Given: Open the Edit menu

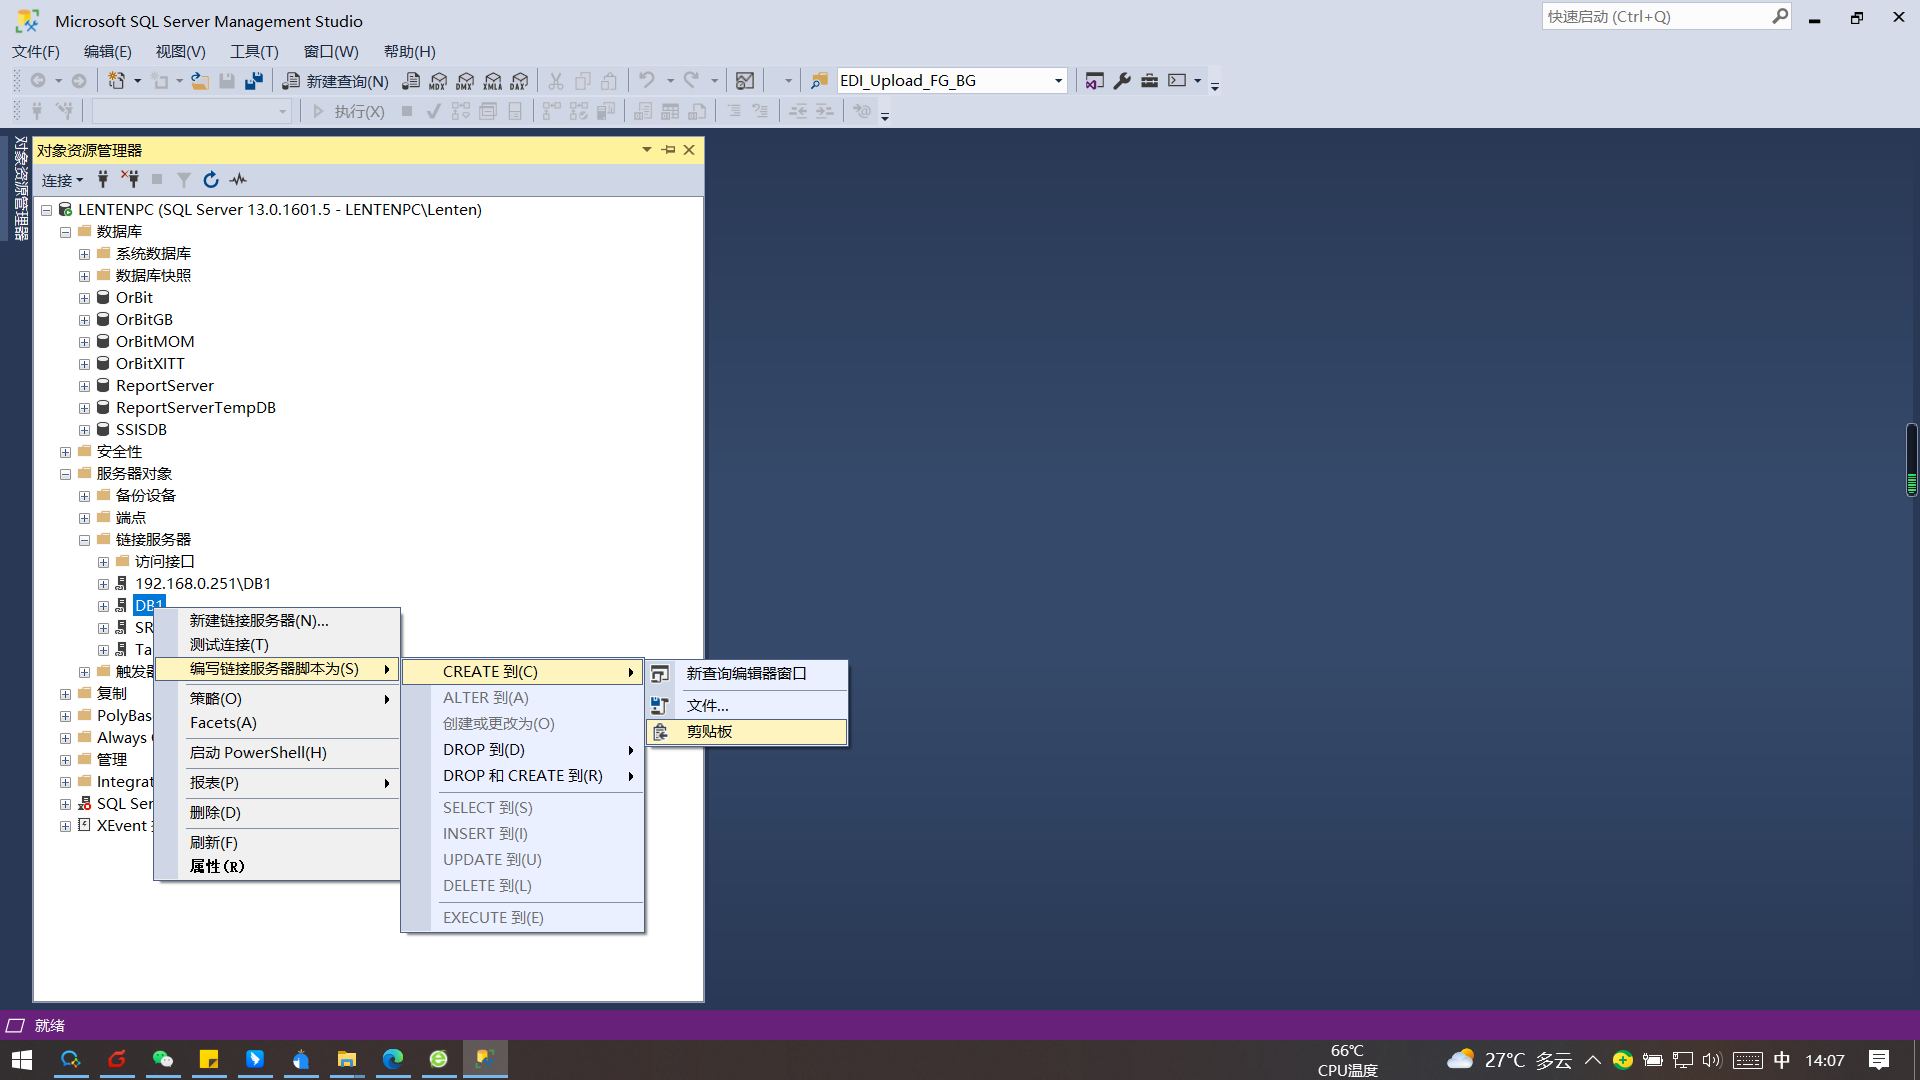Looking at the screenshot, I should [108, 52].
